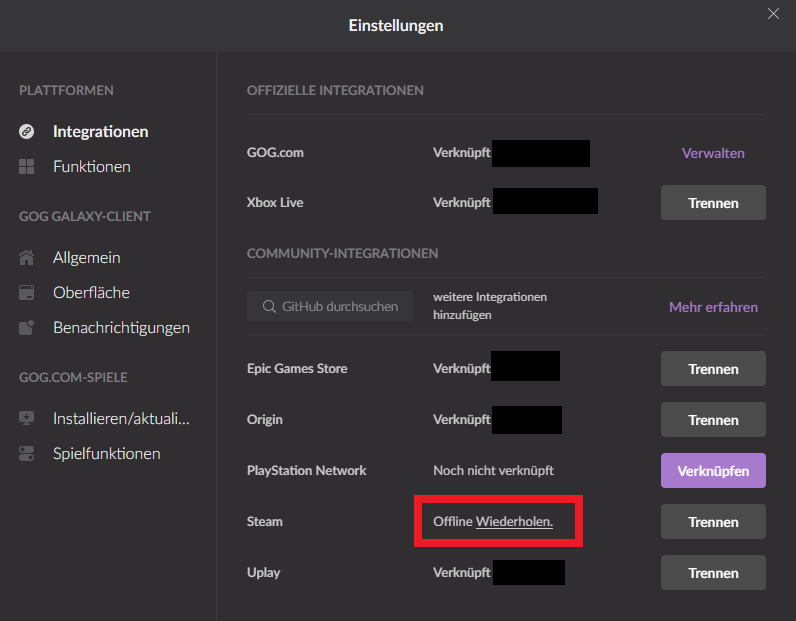This screenshot has height=621, width=796.
Task: Disconnect Xbox Live with Trennen
Action: [x=713, y=203]
